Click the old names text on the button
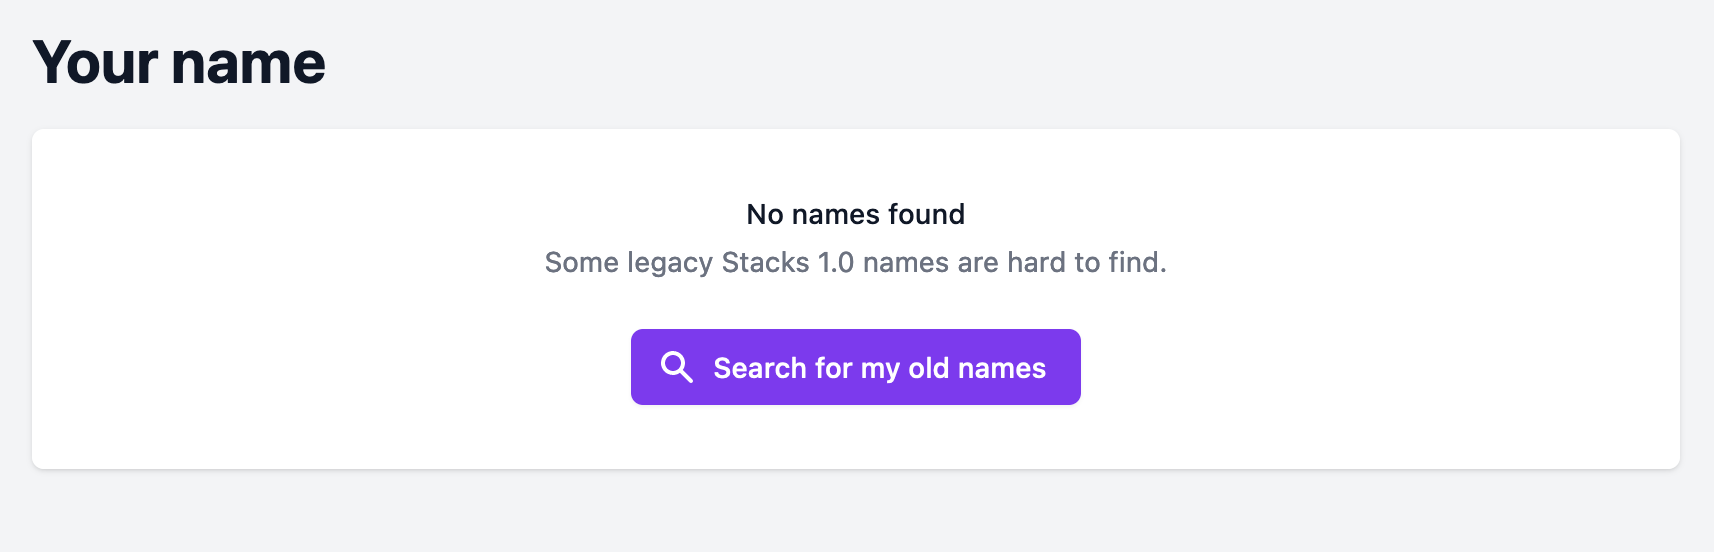The image size is (1714, 552). (x=977, y=368)
